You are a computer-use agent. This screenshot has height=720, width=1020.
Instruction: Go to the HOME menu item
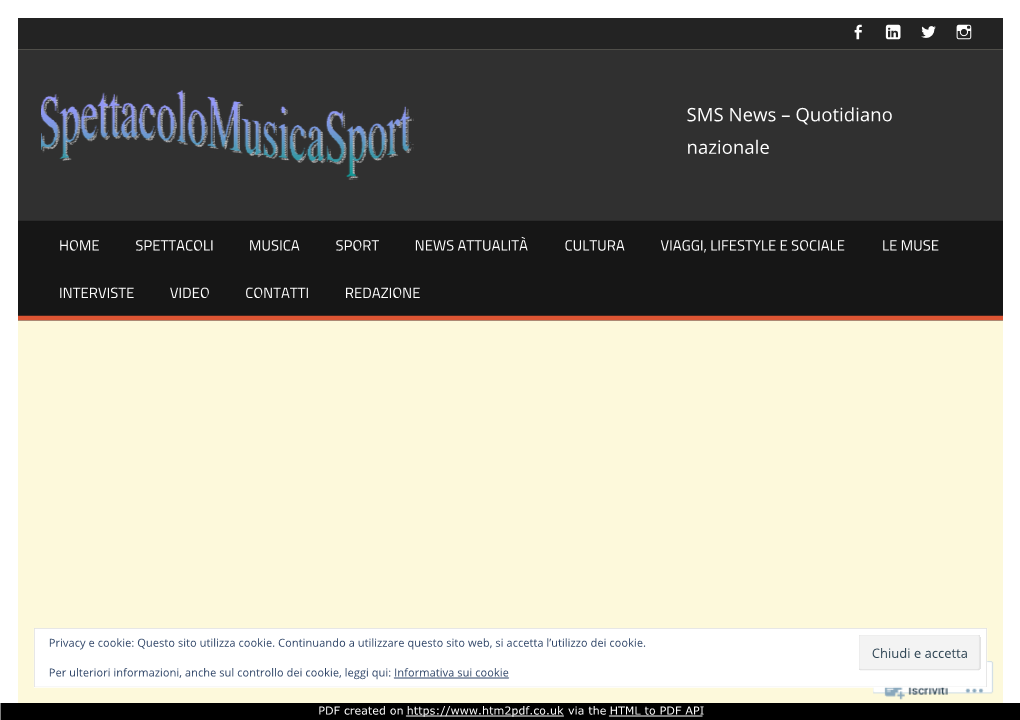coord(79,245)
